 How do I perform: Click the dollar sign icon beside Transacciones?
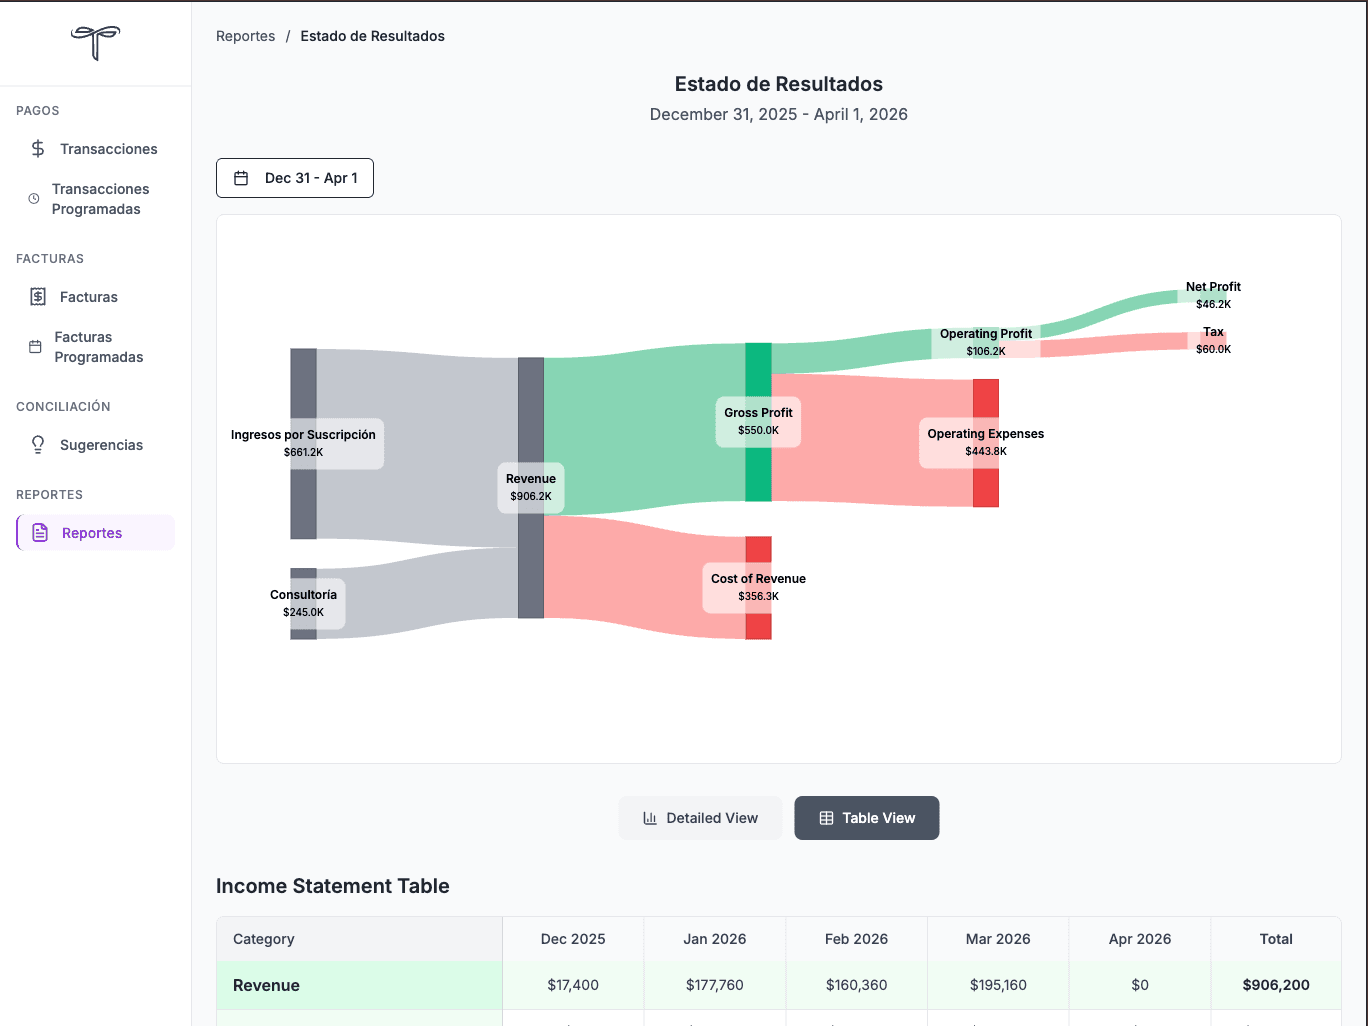point(38,149)
